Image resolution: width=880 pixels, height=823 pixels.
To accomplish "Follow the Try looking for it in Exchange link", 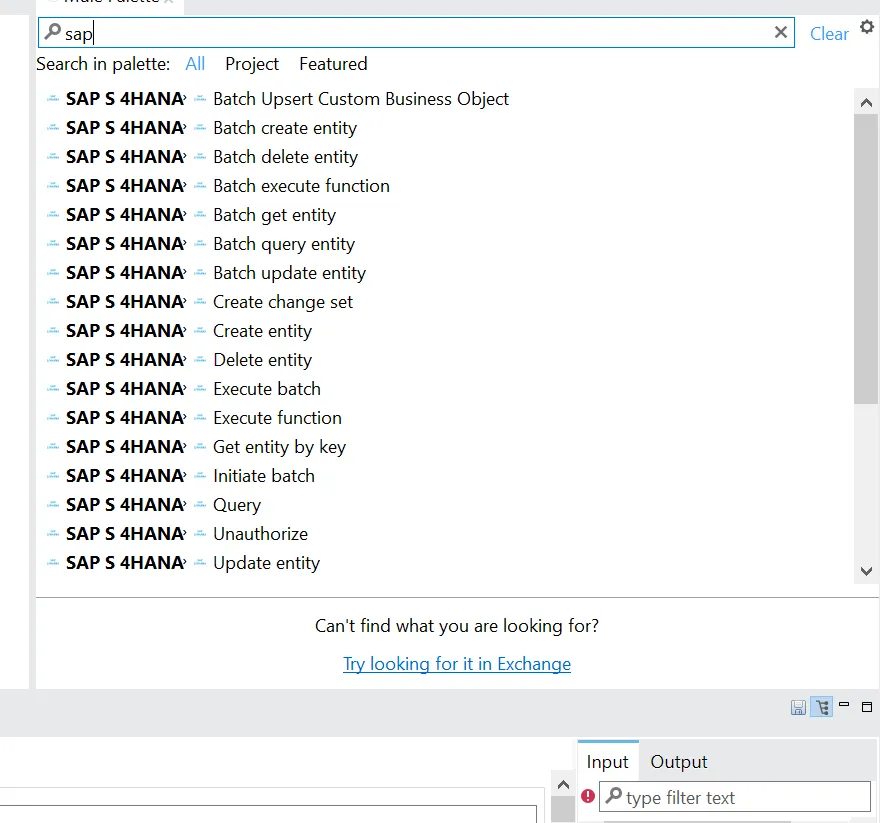I will (x=457, y=663).
